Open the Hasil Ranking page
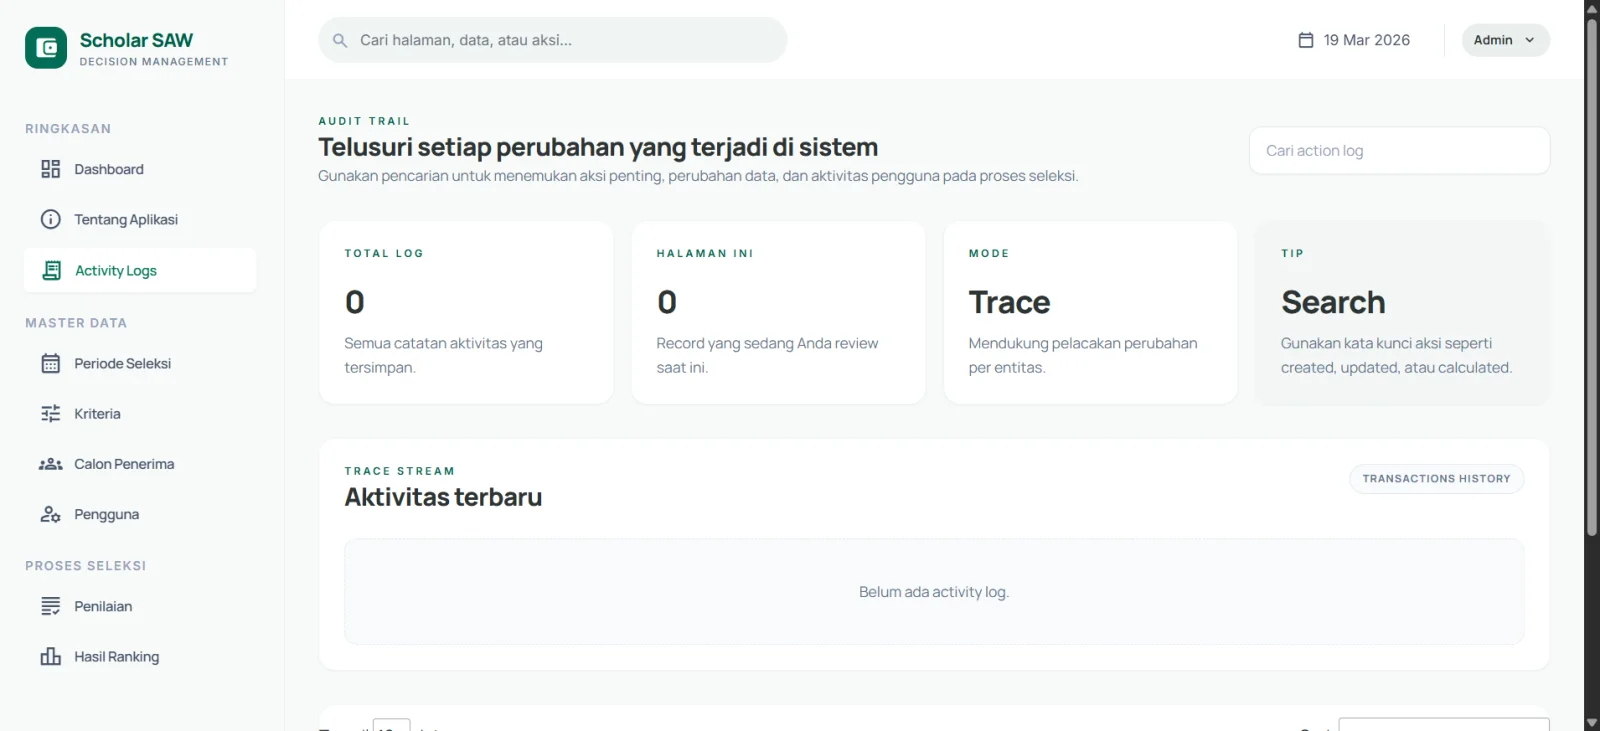Image resolution: width=1600 pixels, height=731 pixels. [x=116, y=657]
